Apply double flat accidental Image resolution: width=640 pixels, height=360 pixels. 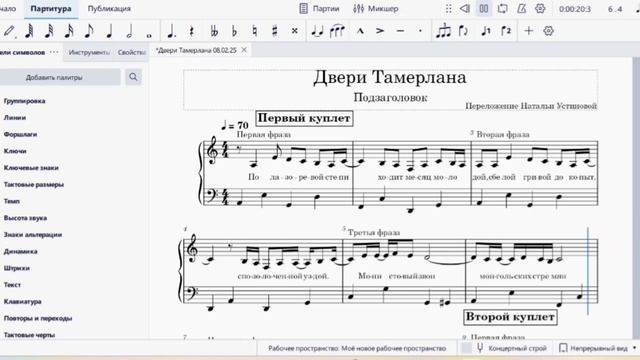(214, 31)
